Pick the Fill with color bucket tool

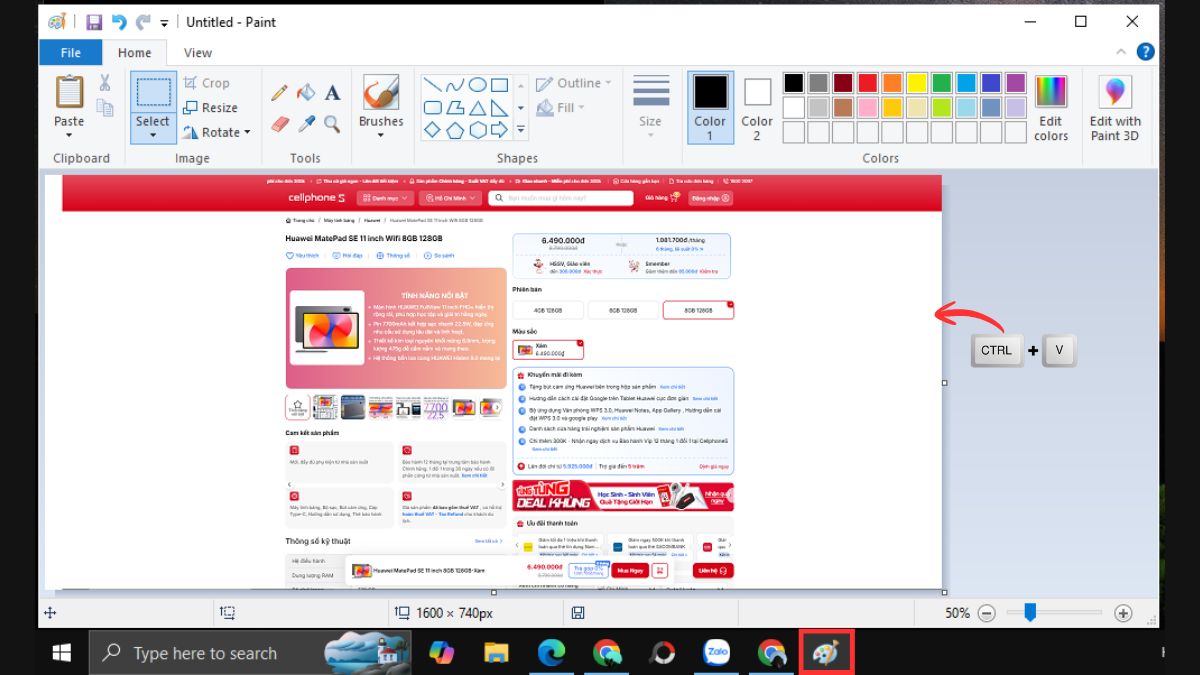(x=306, y=93)
